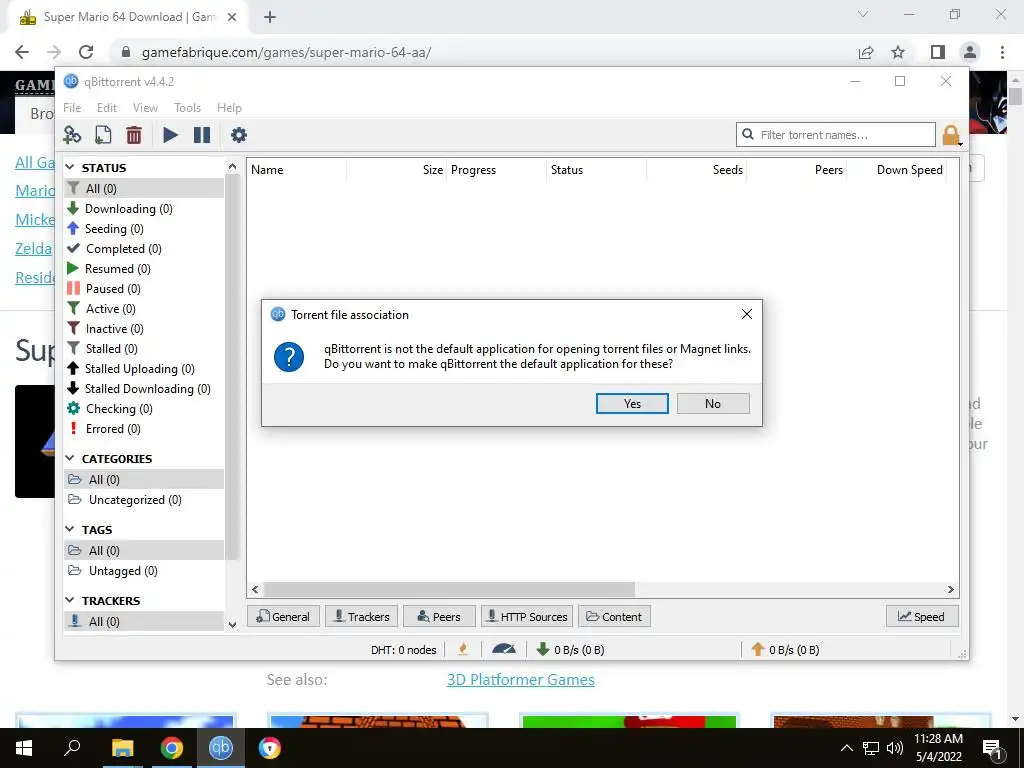Viewport: 1024px width, 768px height.
Task: Reload the page in Chrome
Action: click(x=86, y=52)
